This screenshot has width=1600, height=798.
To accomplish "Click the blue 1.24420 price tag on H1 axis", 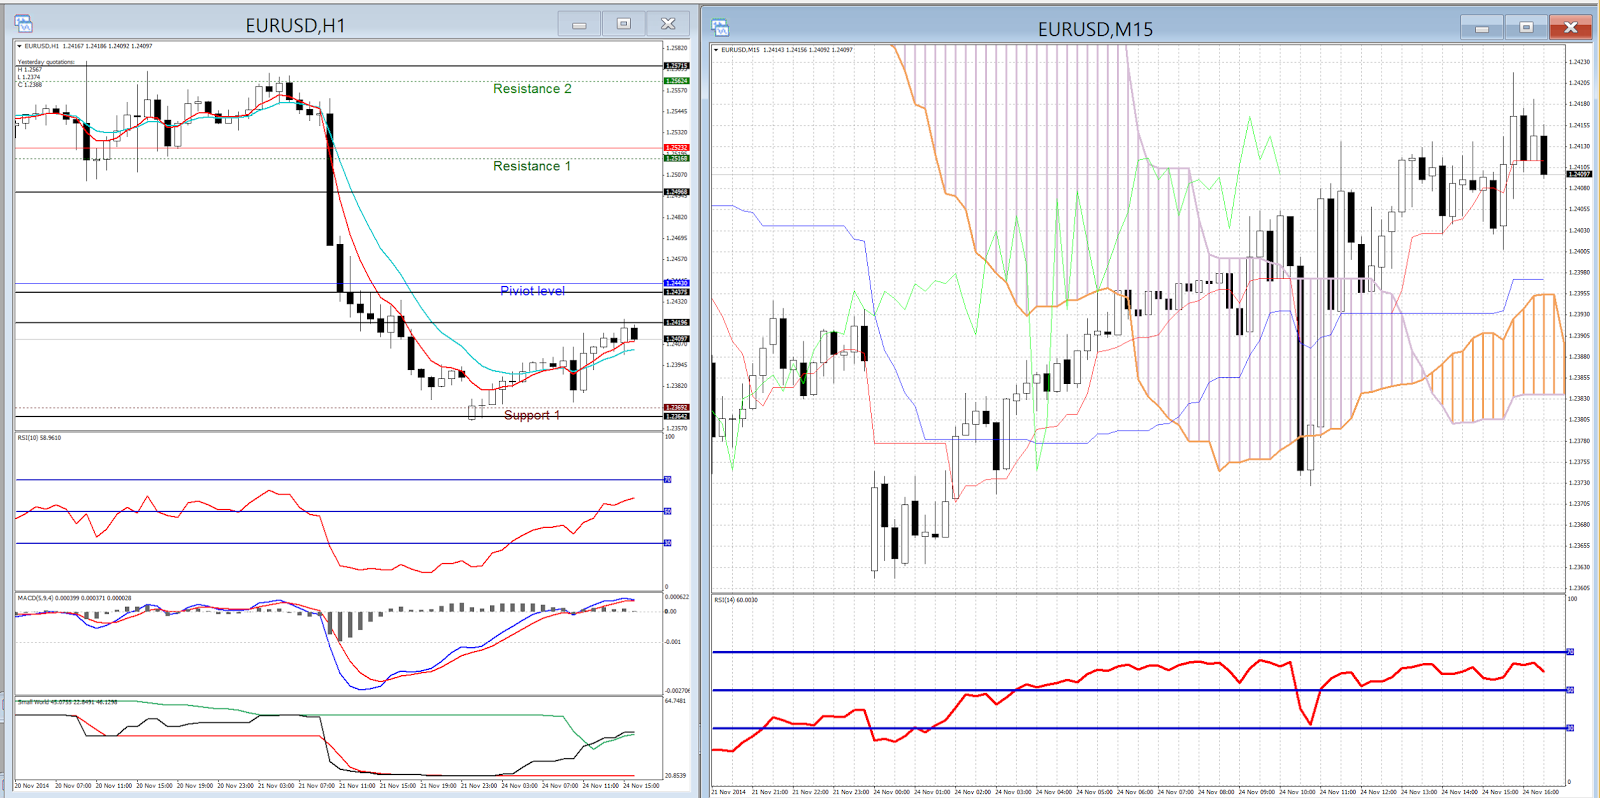I will [677, 283].
